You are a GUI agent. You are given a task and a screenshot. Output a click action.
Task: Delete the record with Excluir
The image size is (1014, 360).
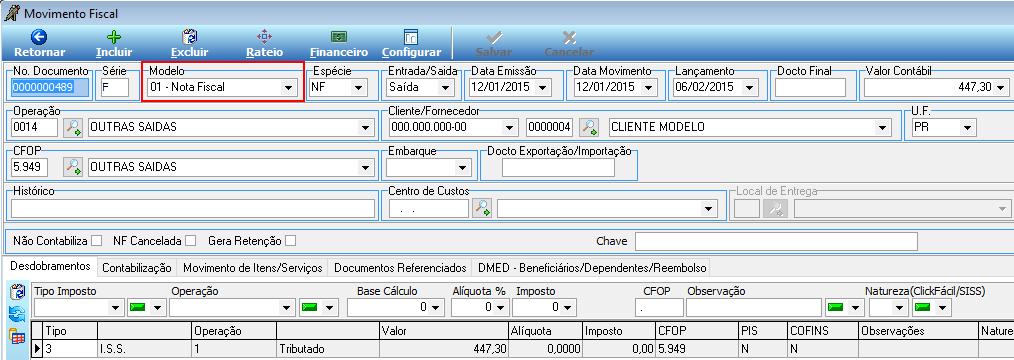pos(189,44)
